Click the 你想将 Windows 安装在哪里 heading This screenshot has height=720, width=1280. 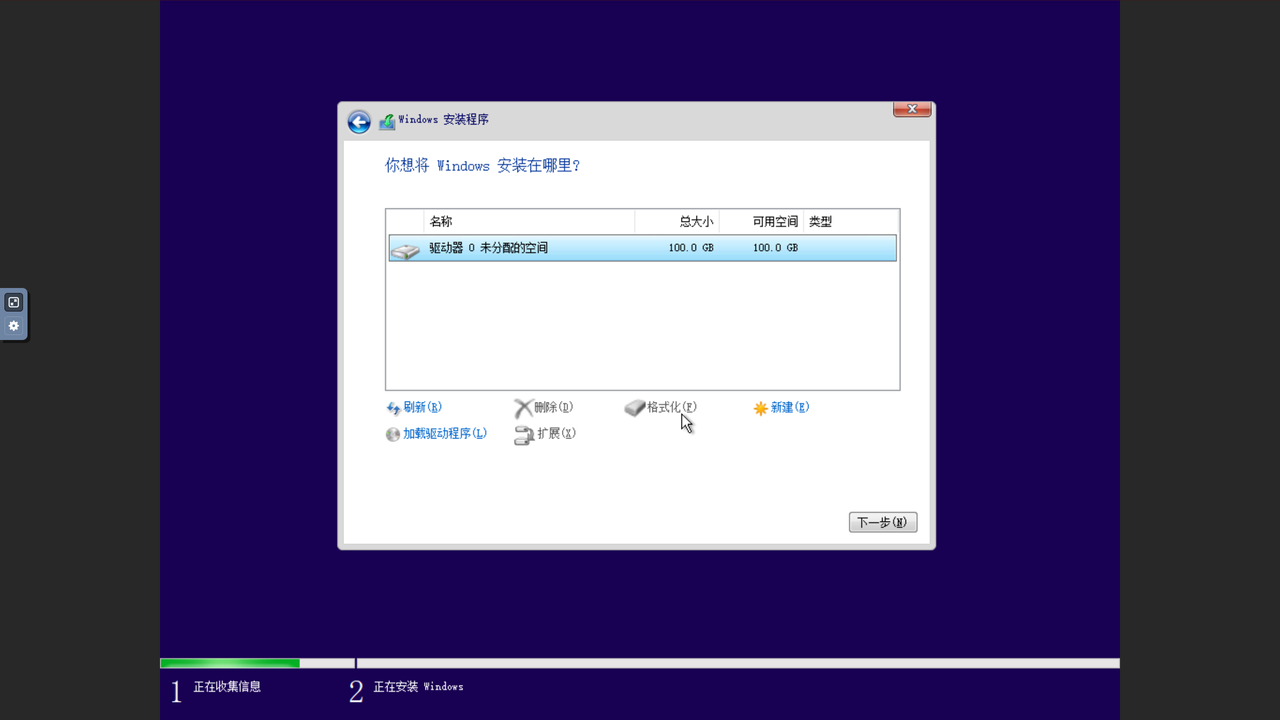point(483,166)
